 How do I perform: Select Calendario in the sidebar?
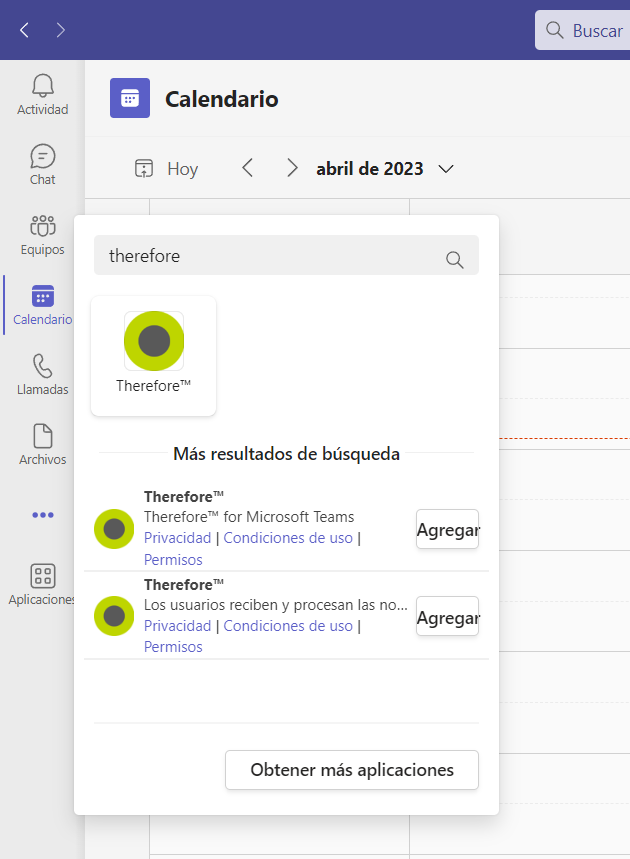(x=43, y=305)
